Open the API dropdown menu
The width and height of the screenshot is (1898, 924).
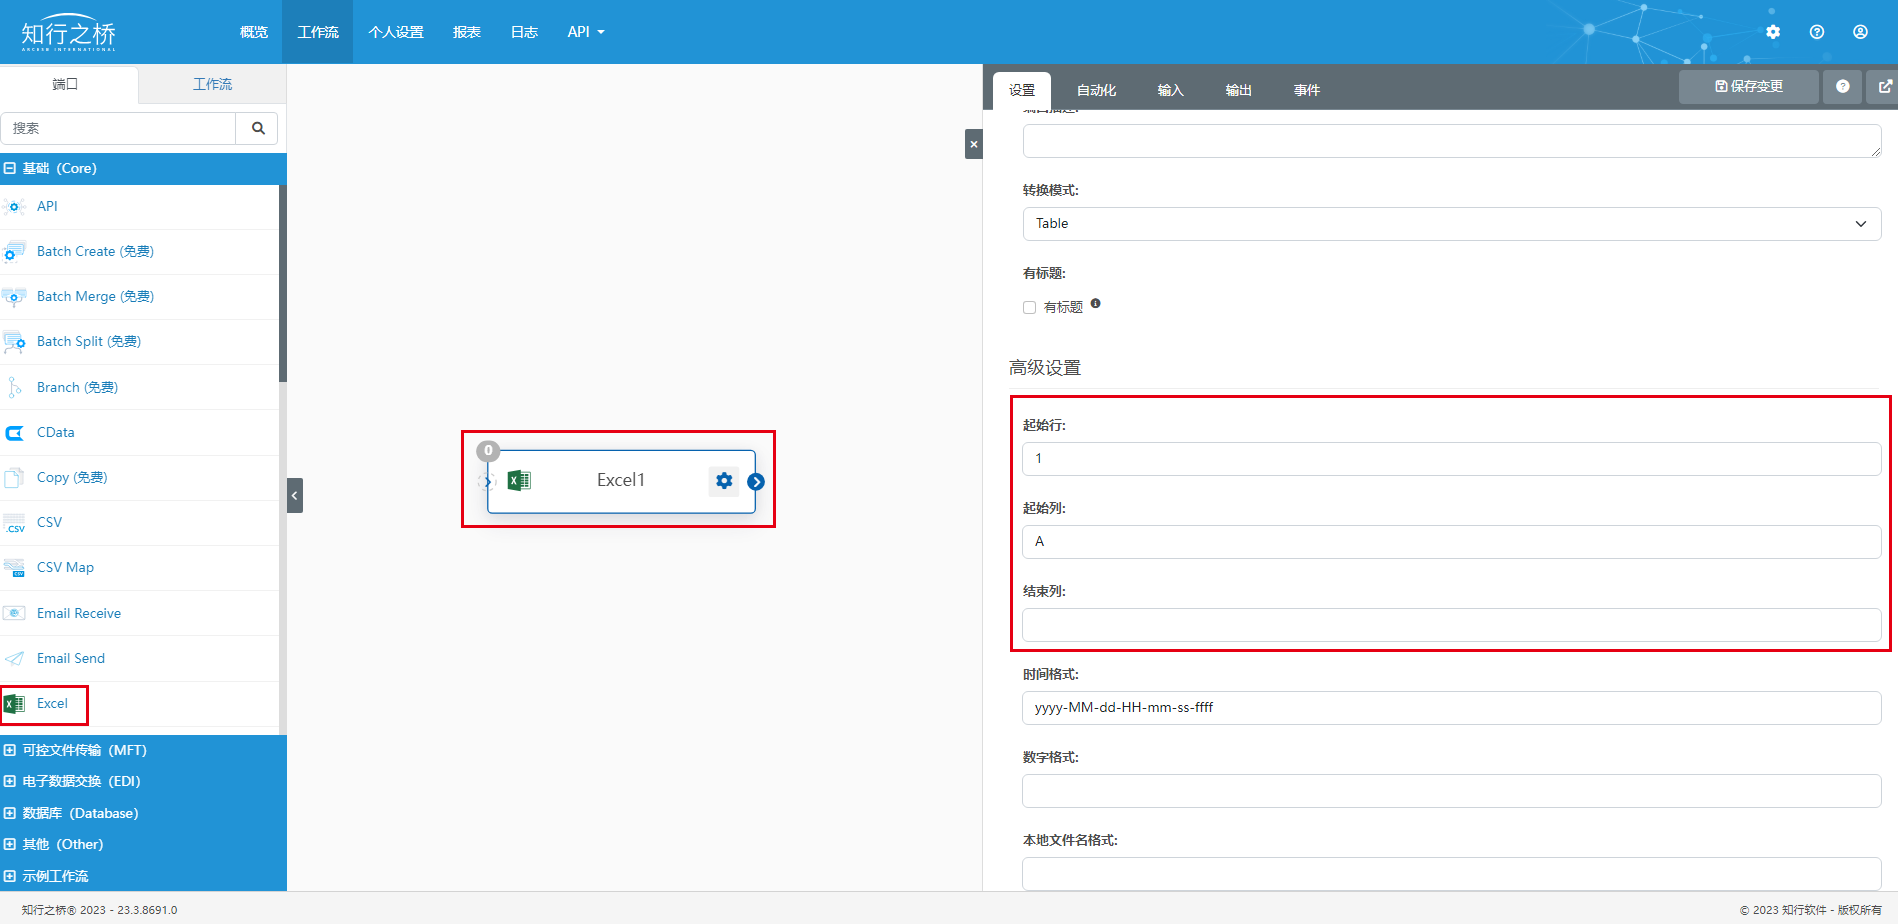(585, 32)
